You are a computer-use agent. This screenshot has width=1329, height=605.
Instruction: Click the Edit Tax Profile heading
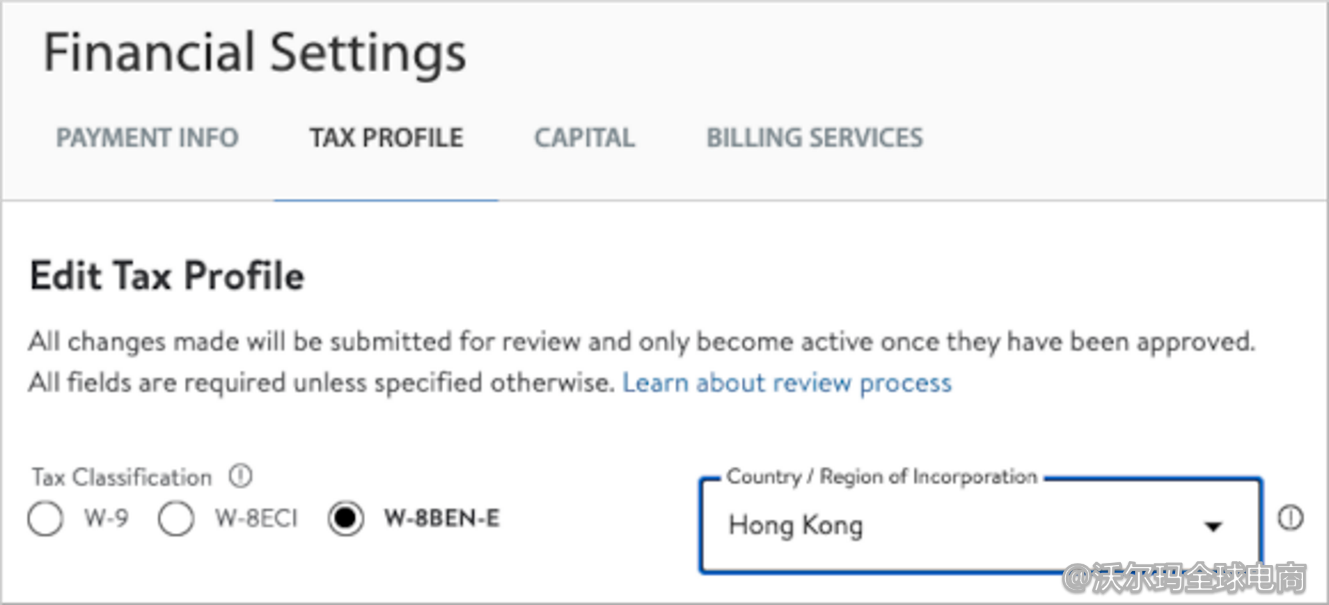pos(167,276)
